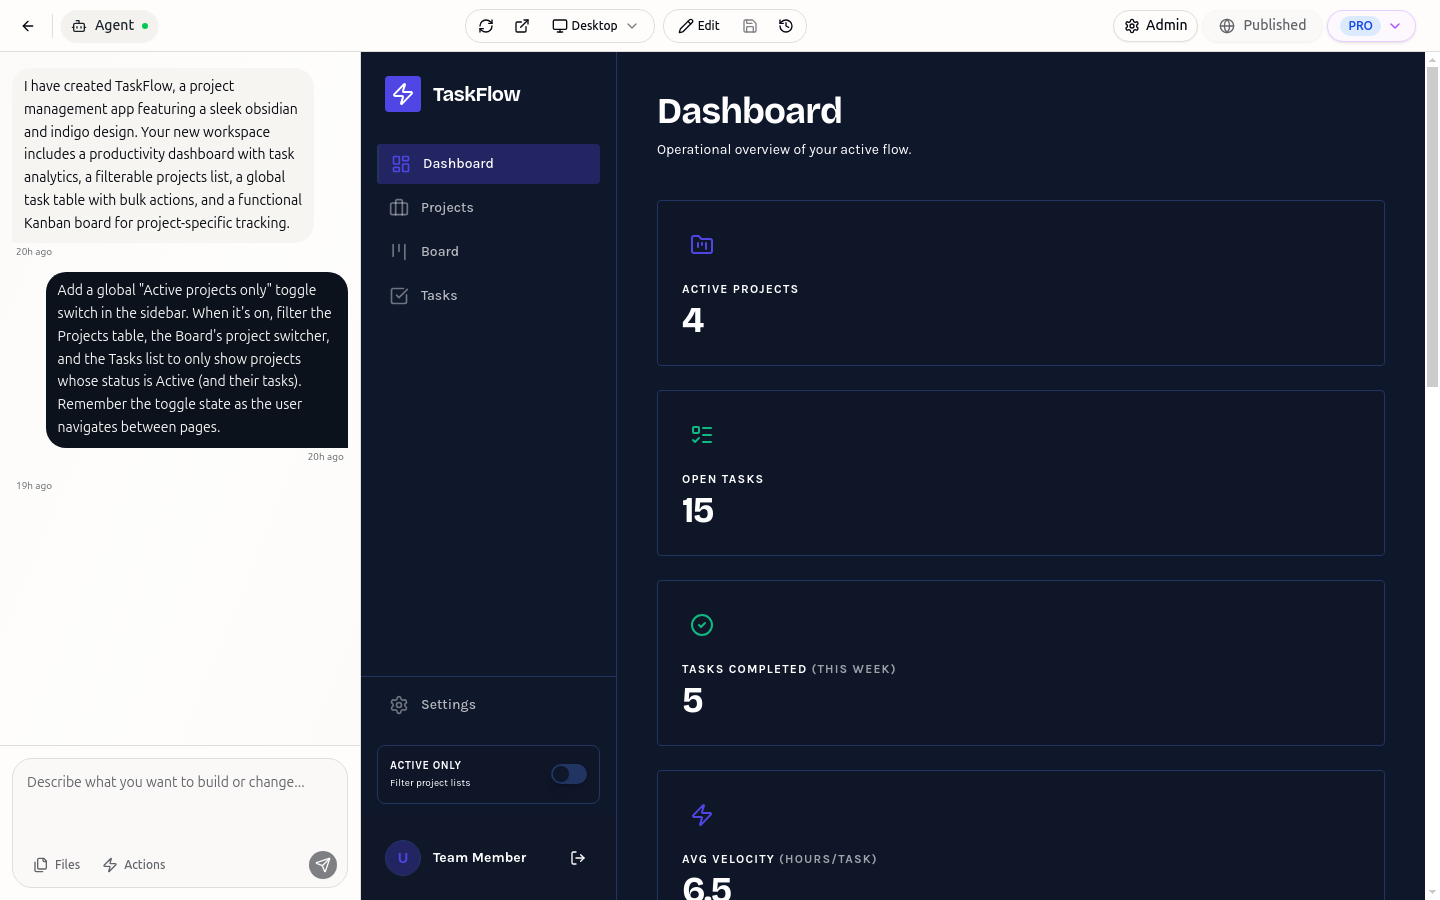Image resolution: width=1440 pixels, height=900 pixels.
Task: Click the Tasks checkbox icon
Action: pos(399,296)
